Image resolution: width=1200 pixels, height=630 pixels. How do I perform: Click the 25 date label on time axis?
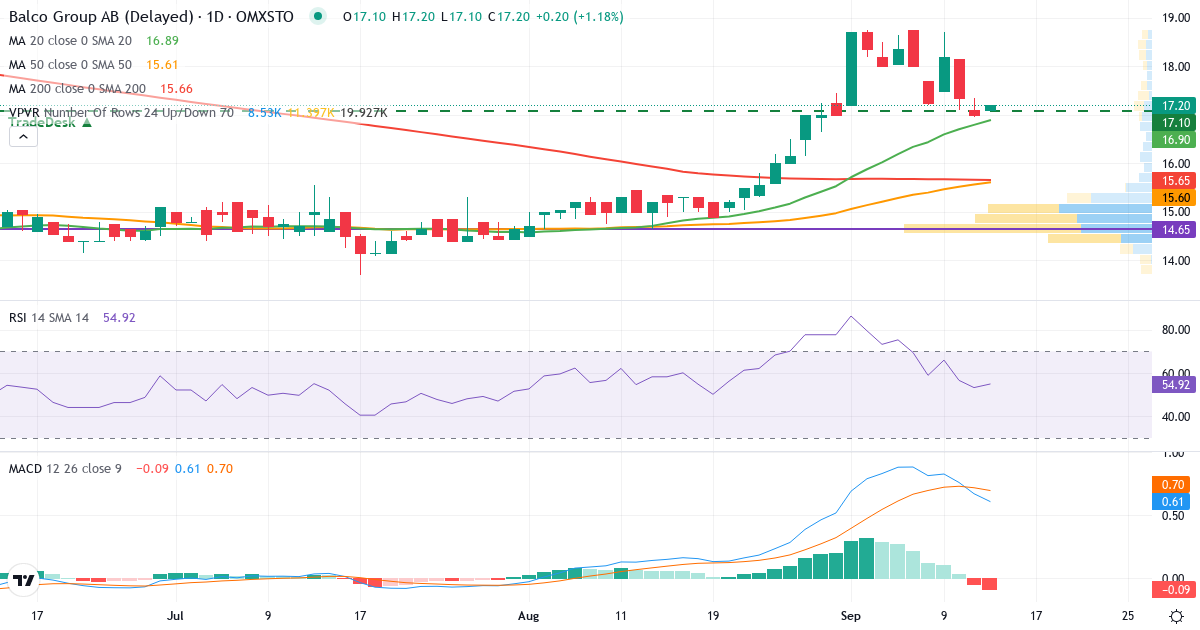(x=1127, y=616)
